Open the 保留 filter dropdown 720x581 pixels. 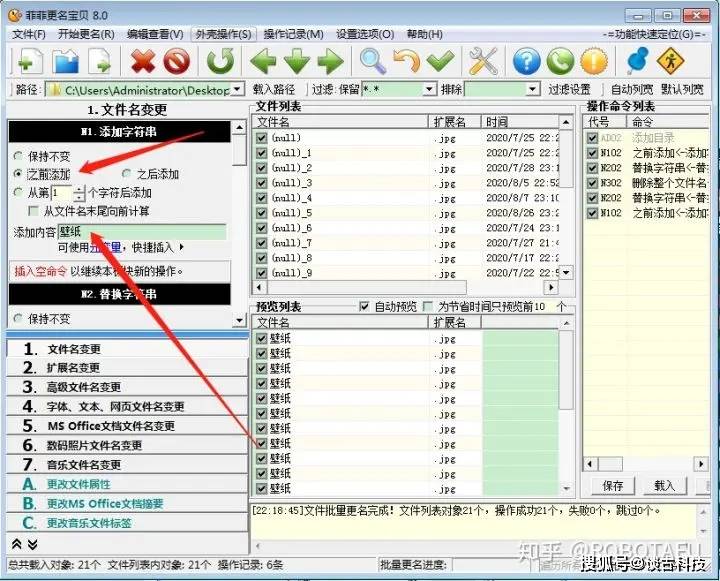point(429,89)
